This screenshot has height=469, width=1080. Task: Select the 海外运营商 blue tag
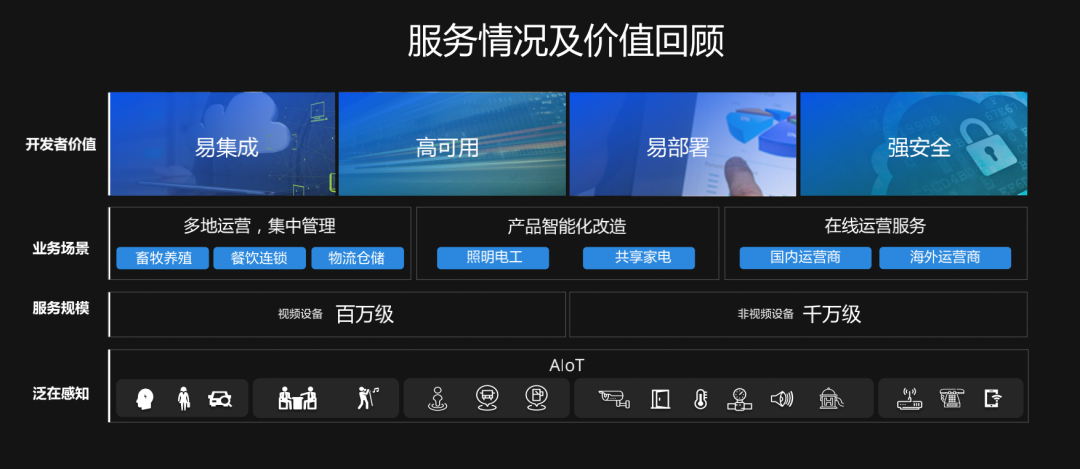[x=945, y=258]
